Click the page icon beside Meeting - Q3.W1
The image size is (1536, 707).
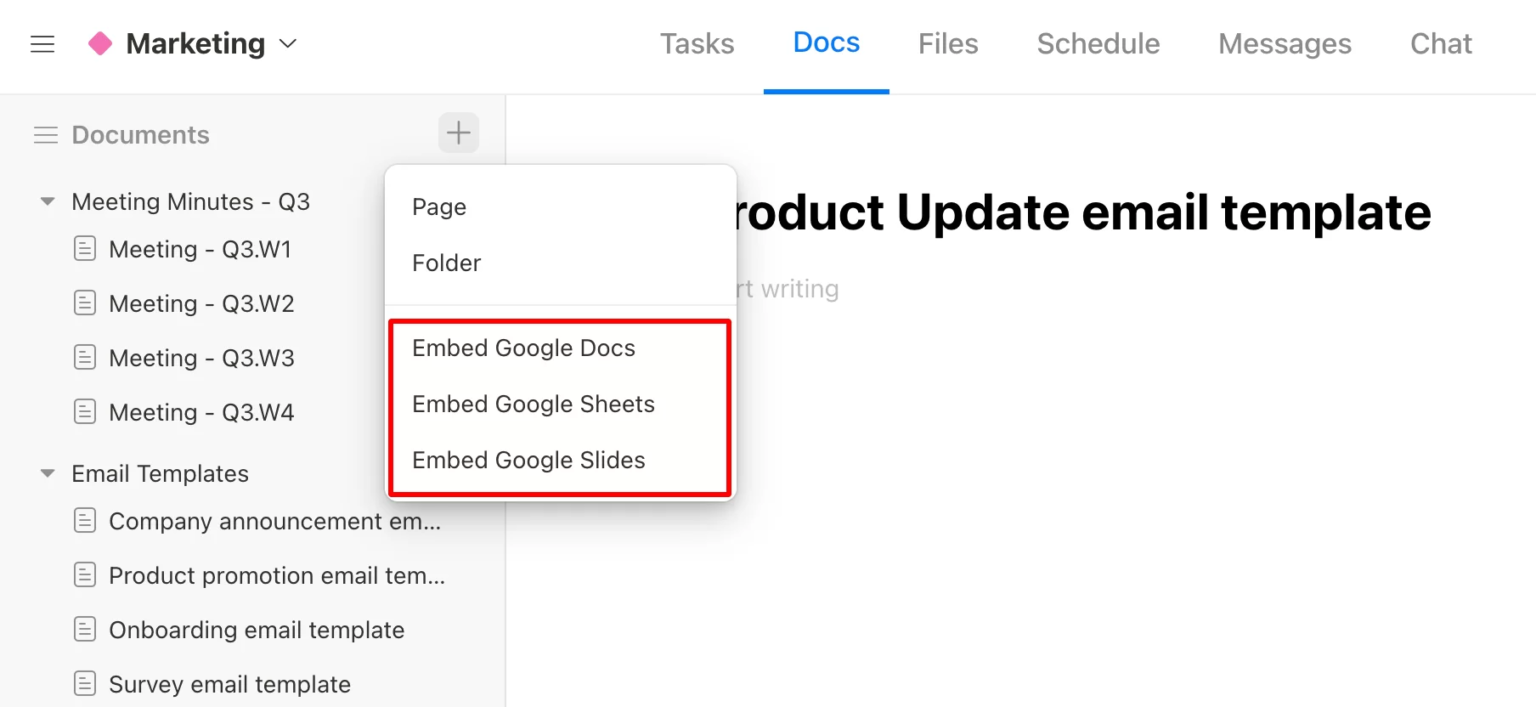86,249
